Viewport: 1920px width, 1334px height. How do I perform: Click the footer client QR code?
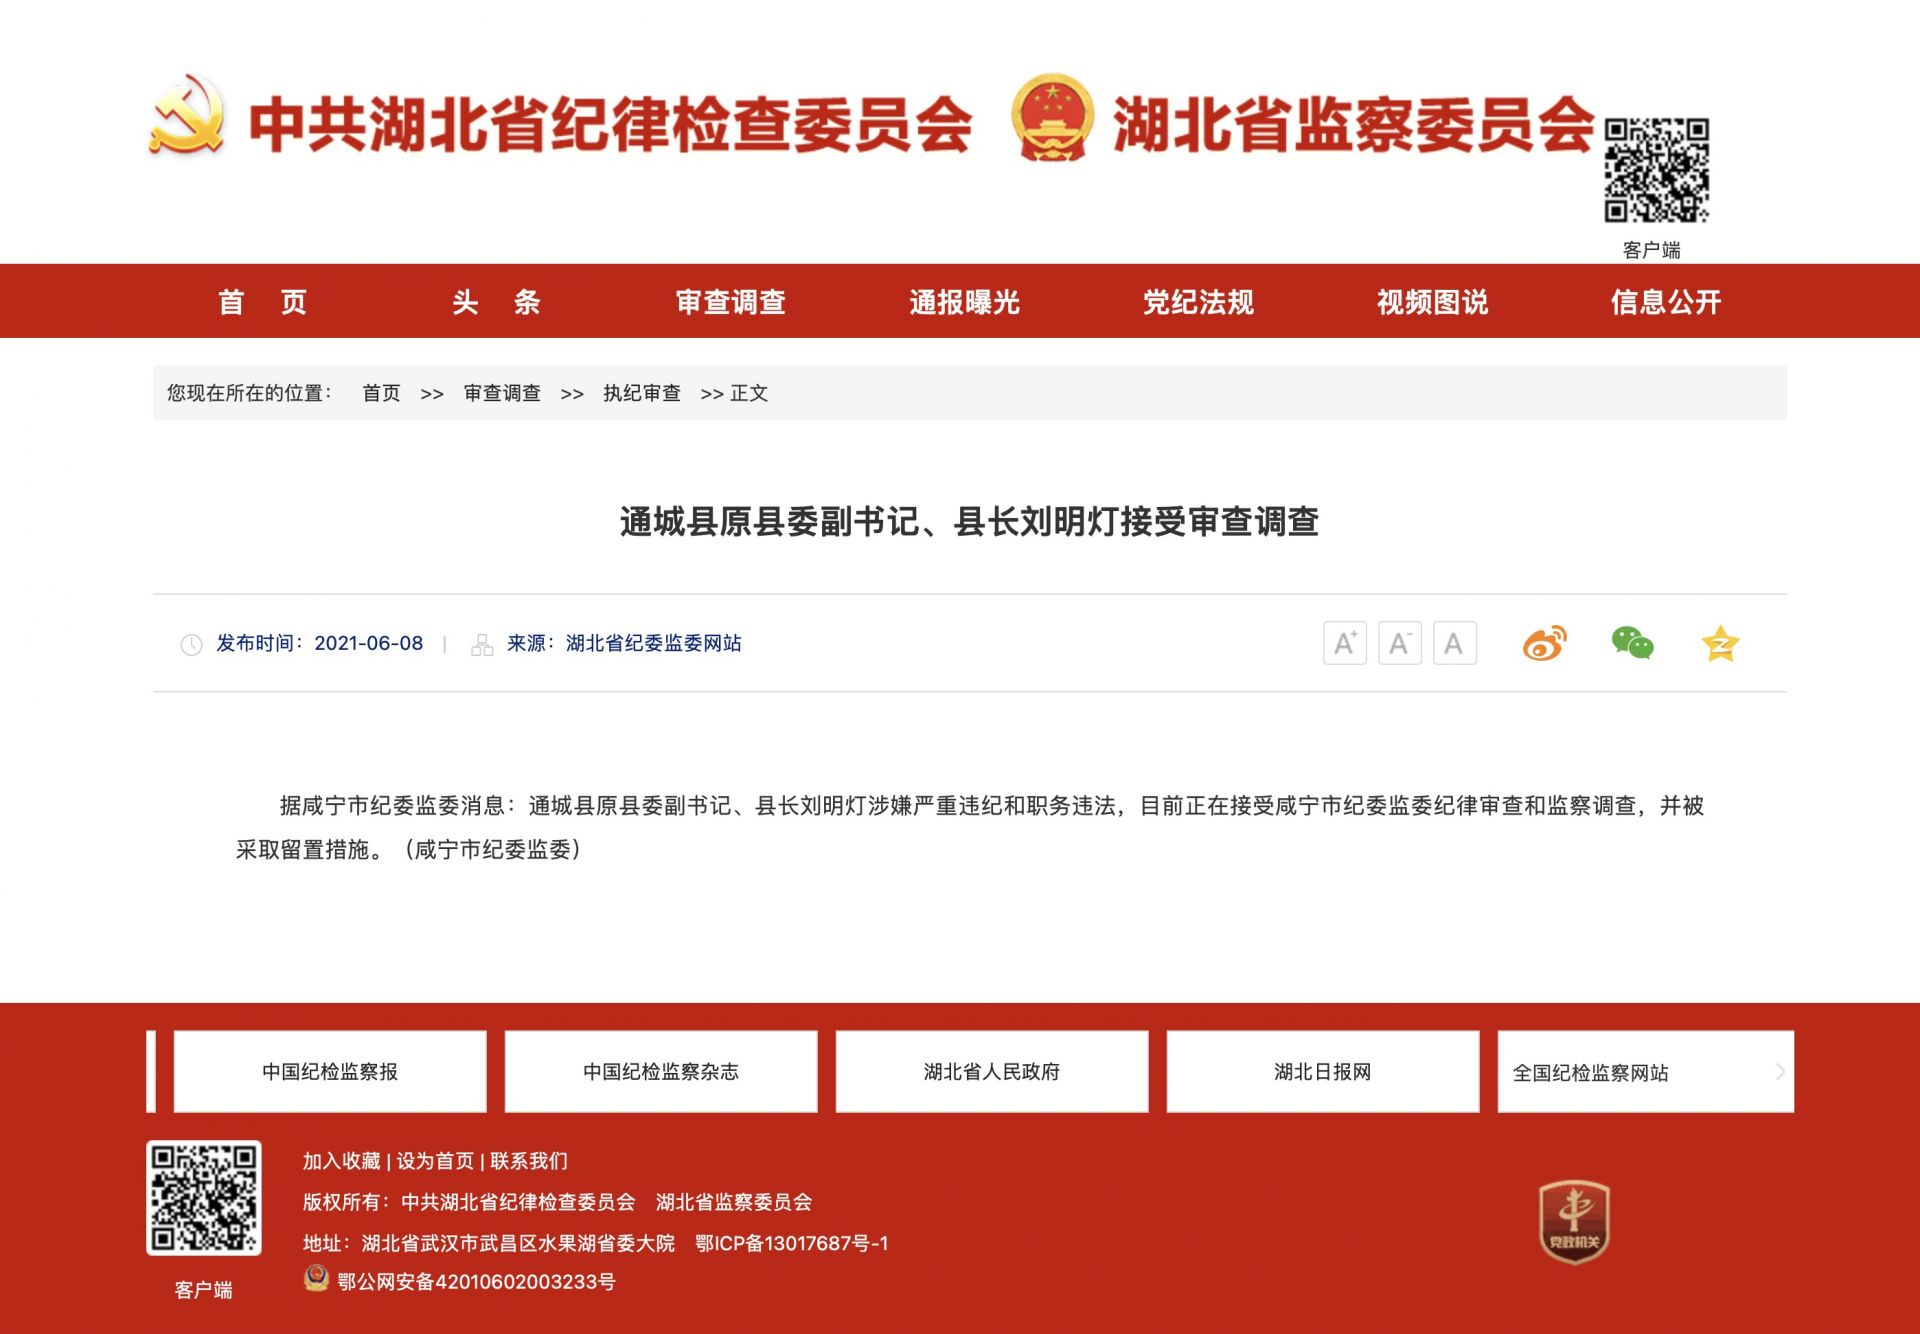point(204,1197)
